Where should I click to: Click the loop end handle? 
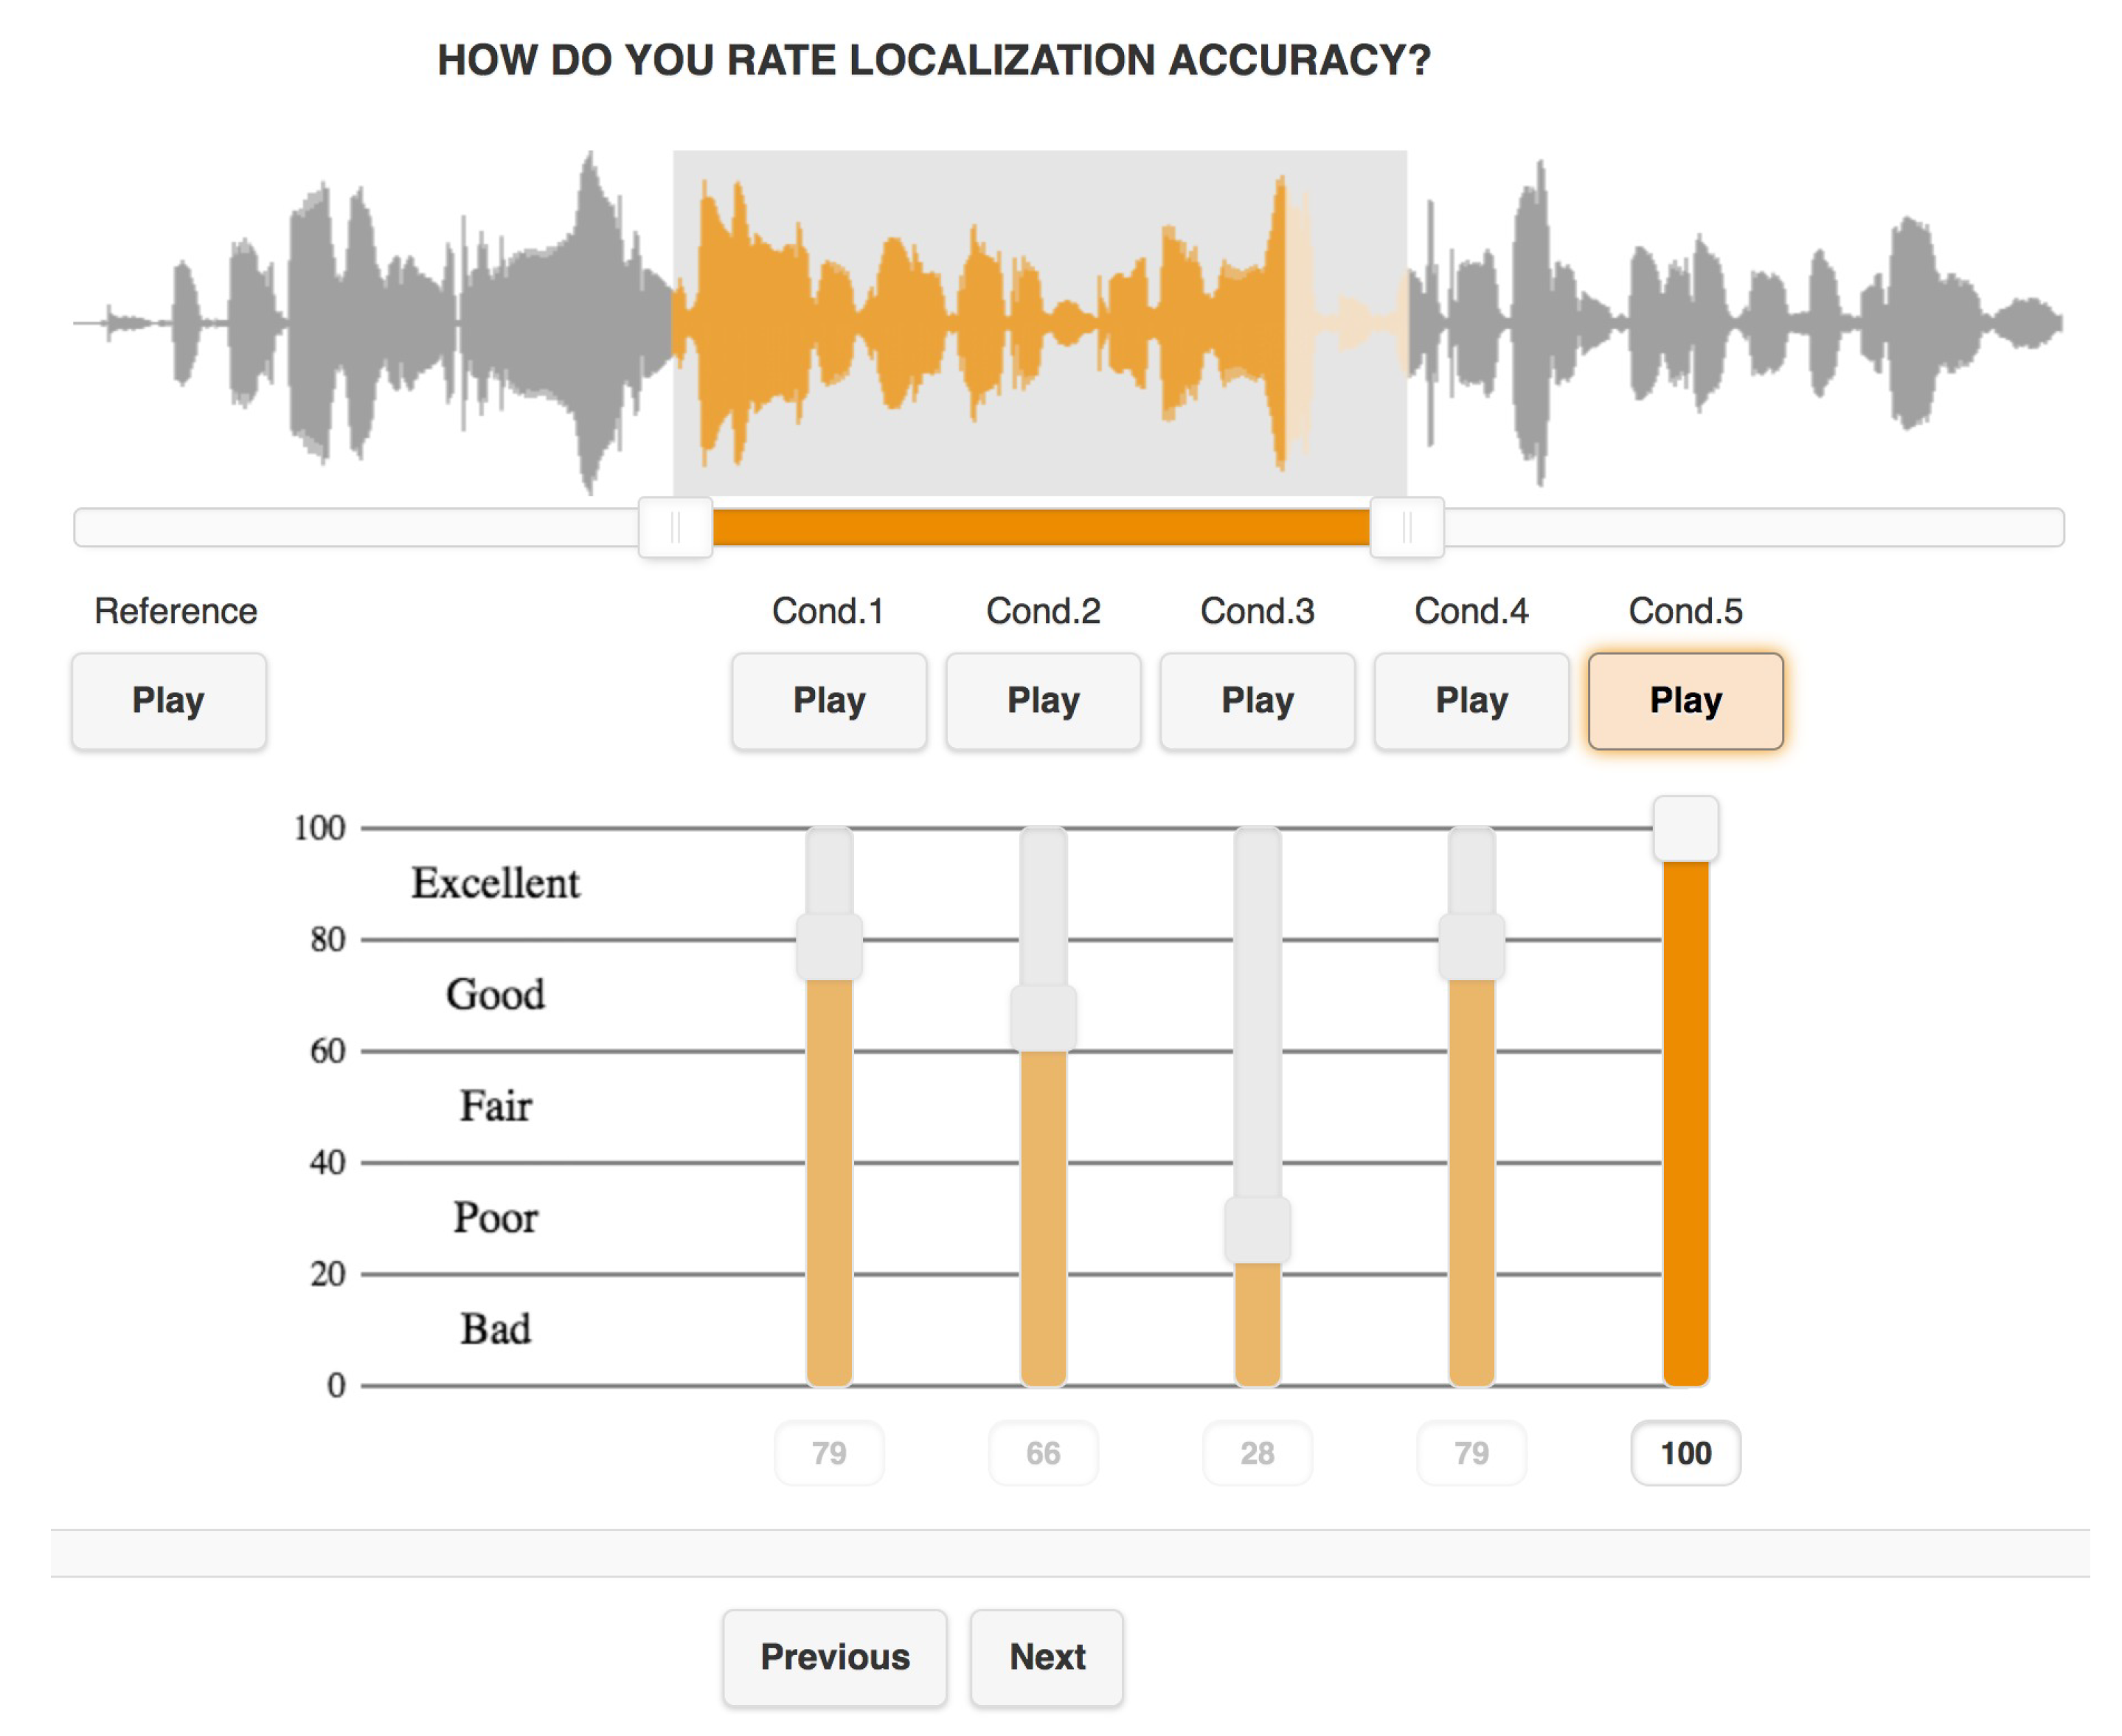coord(1406,527)
